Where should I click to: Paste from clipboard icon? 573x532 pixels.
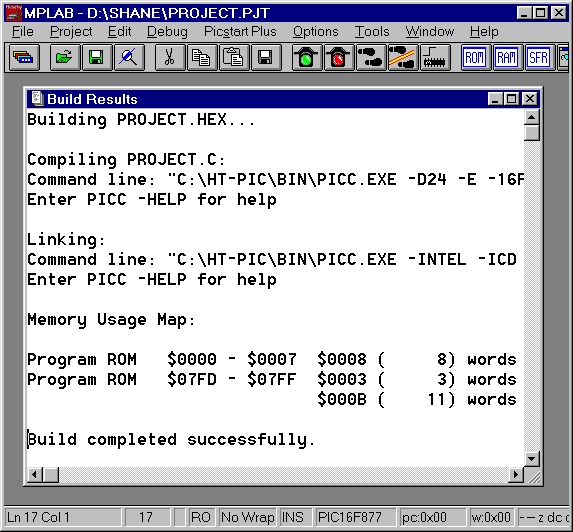point(234,57)
